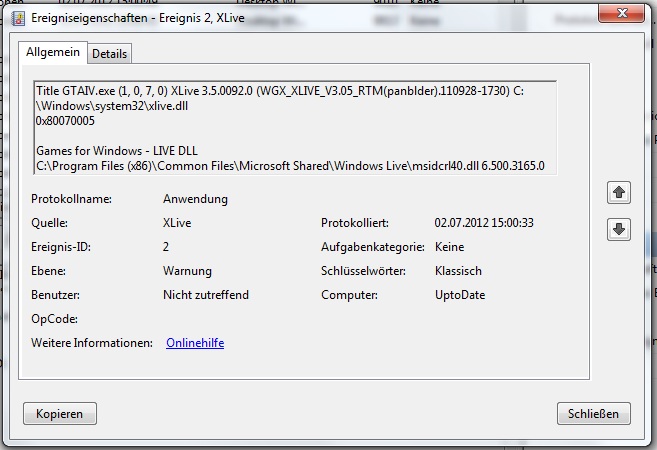
Task: Show previous event with up arrow
Action: 618,193
